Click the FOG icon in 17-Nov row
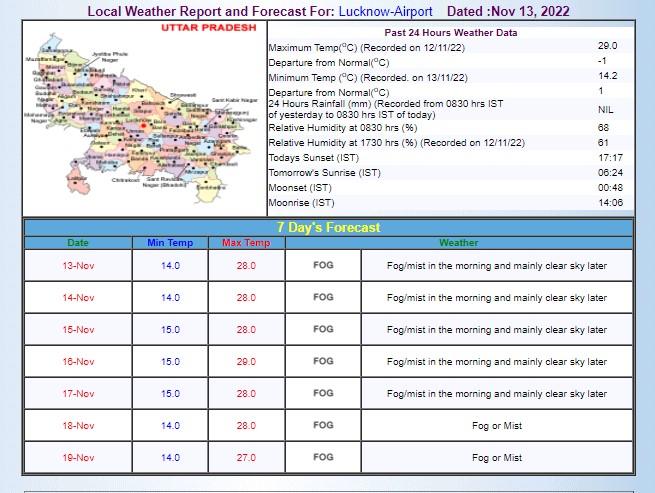Image resolution: width=655 pixels, height=493 pixels. tap(323, 393)
